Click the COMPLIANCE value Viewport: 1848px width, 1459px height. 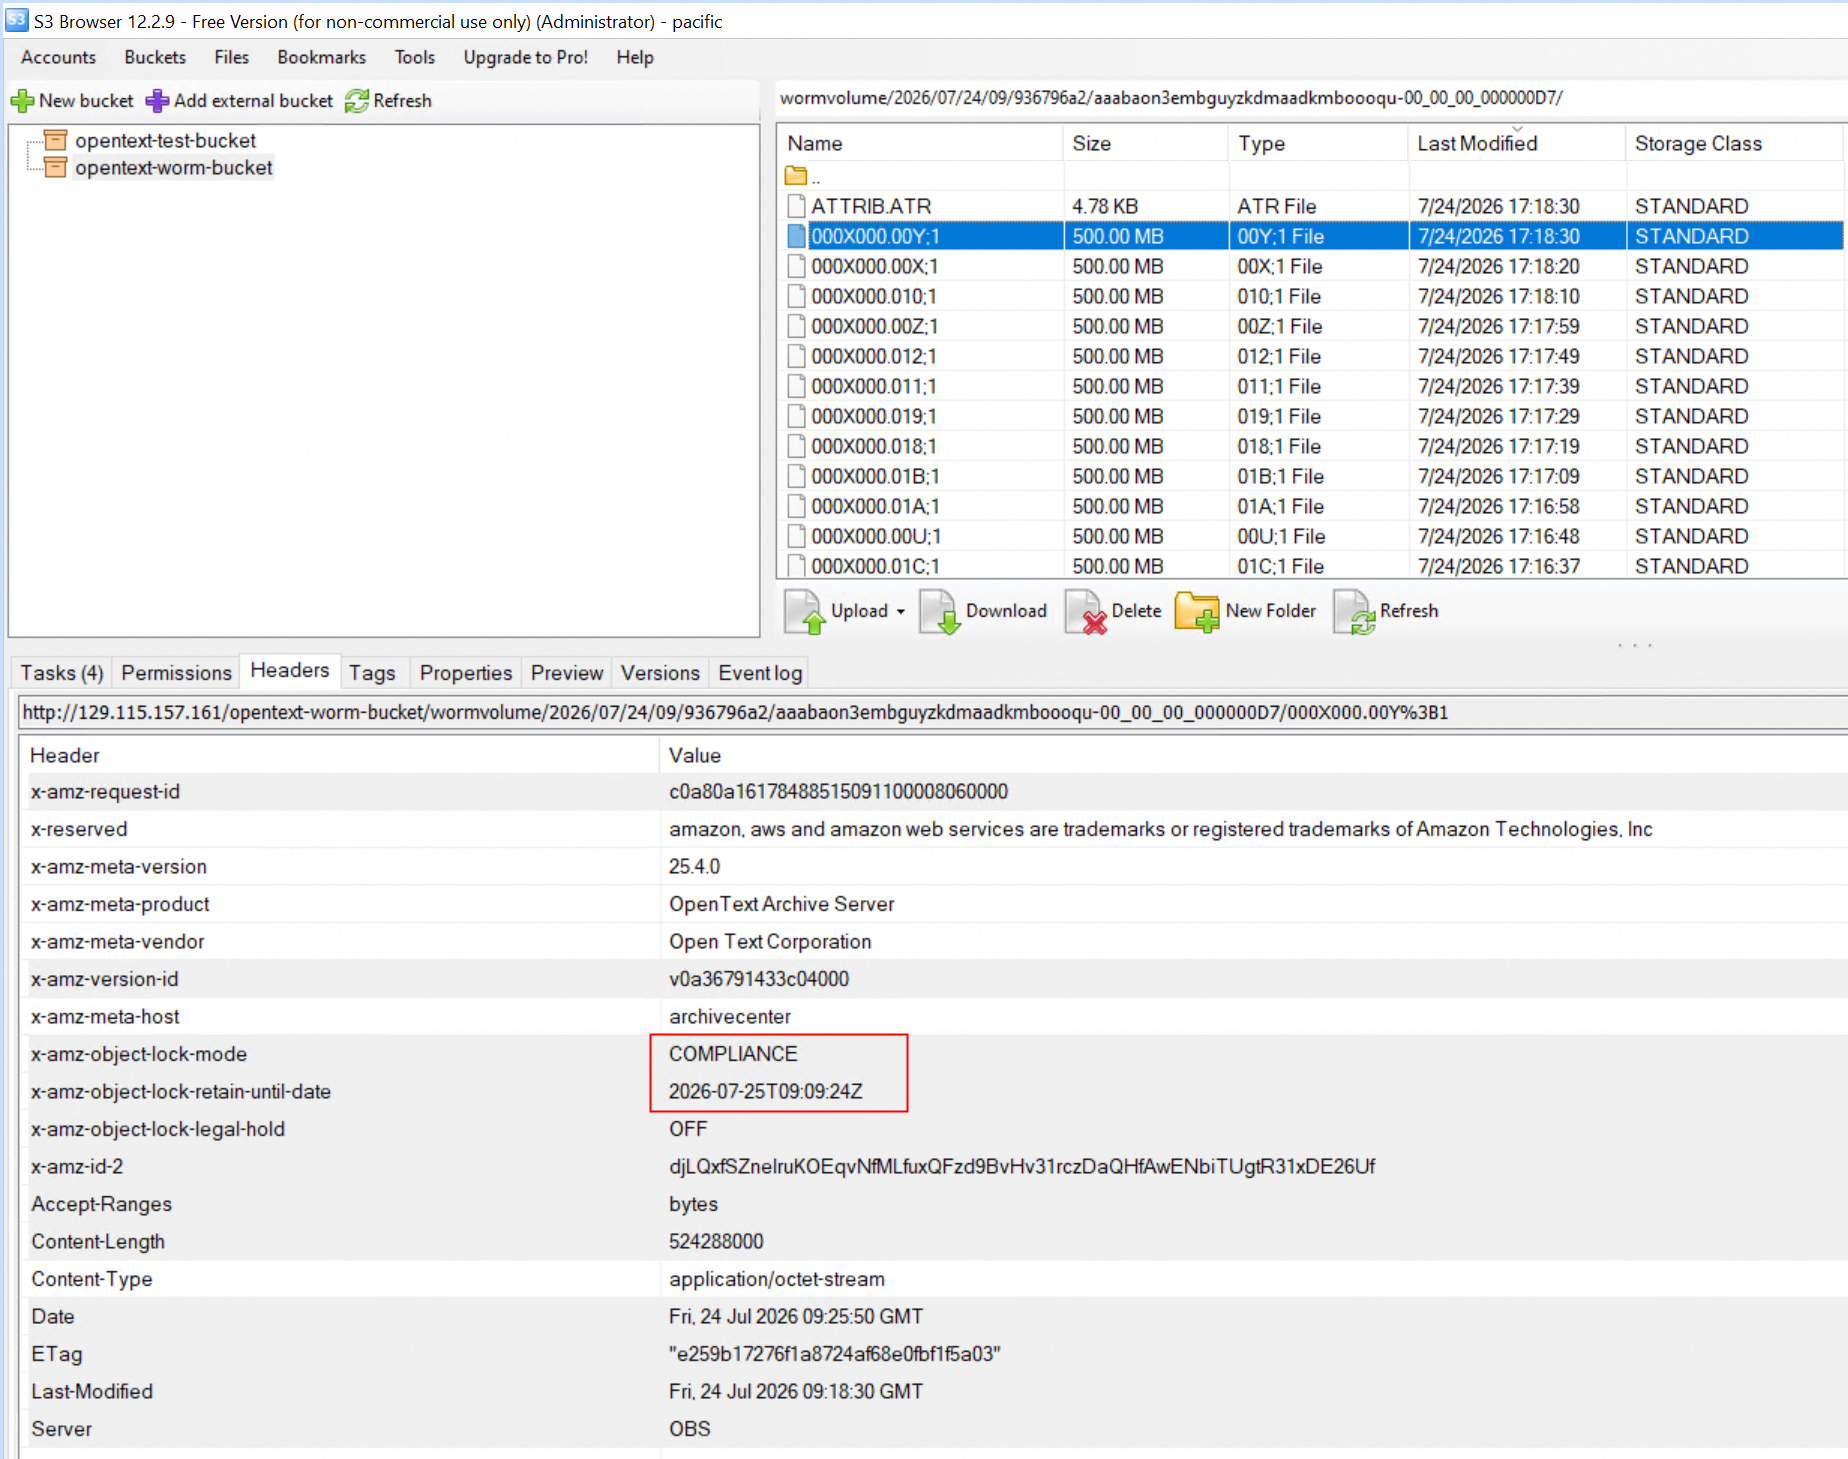[733, 1054]
